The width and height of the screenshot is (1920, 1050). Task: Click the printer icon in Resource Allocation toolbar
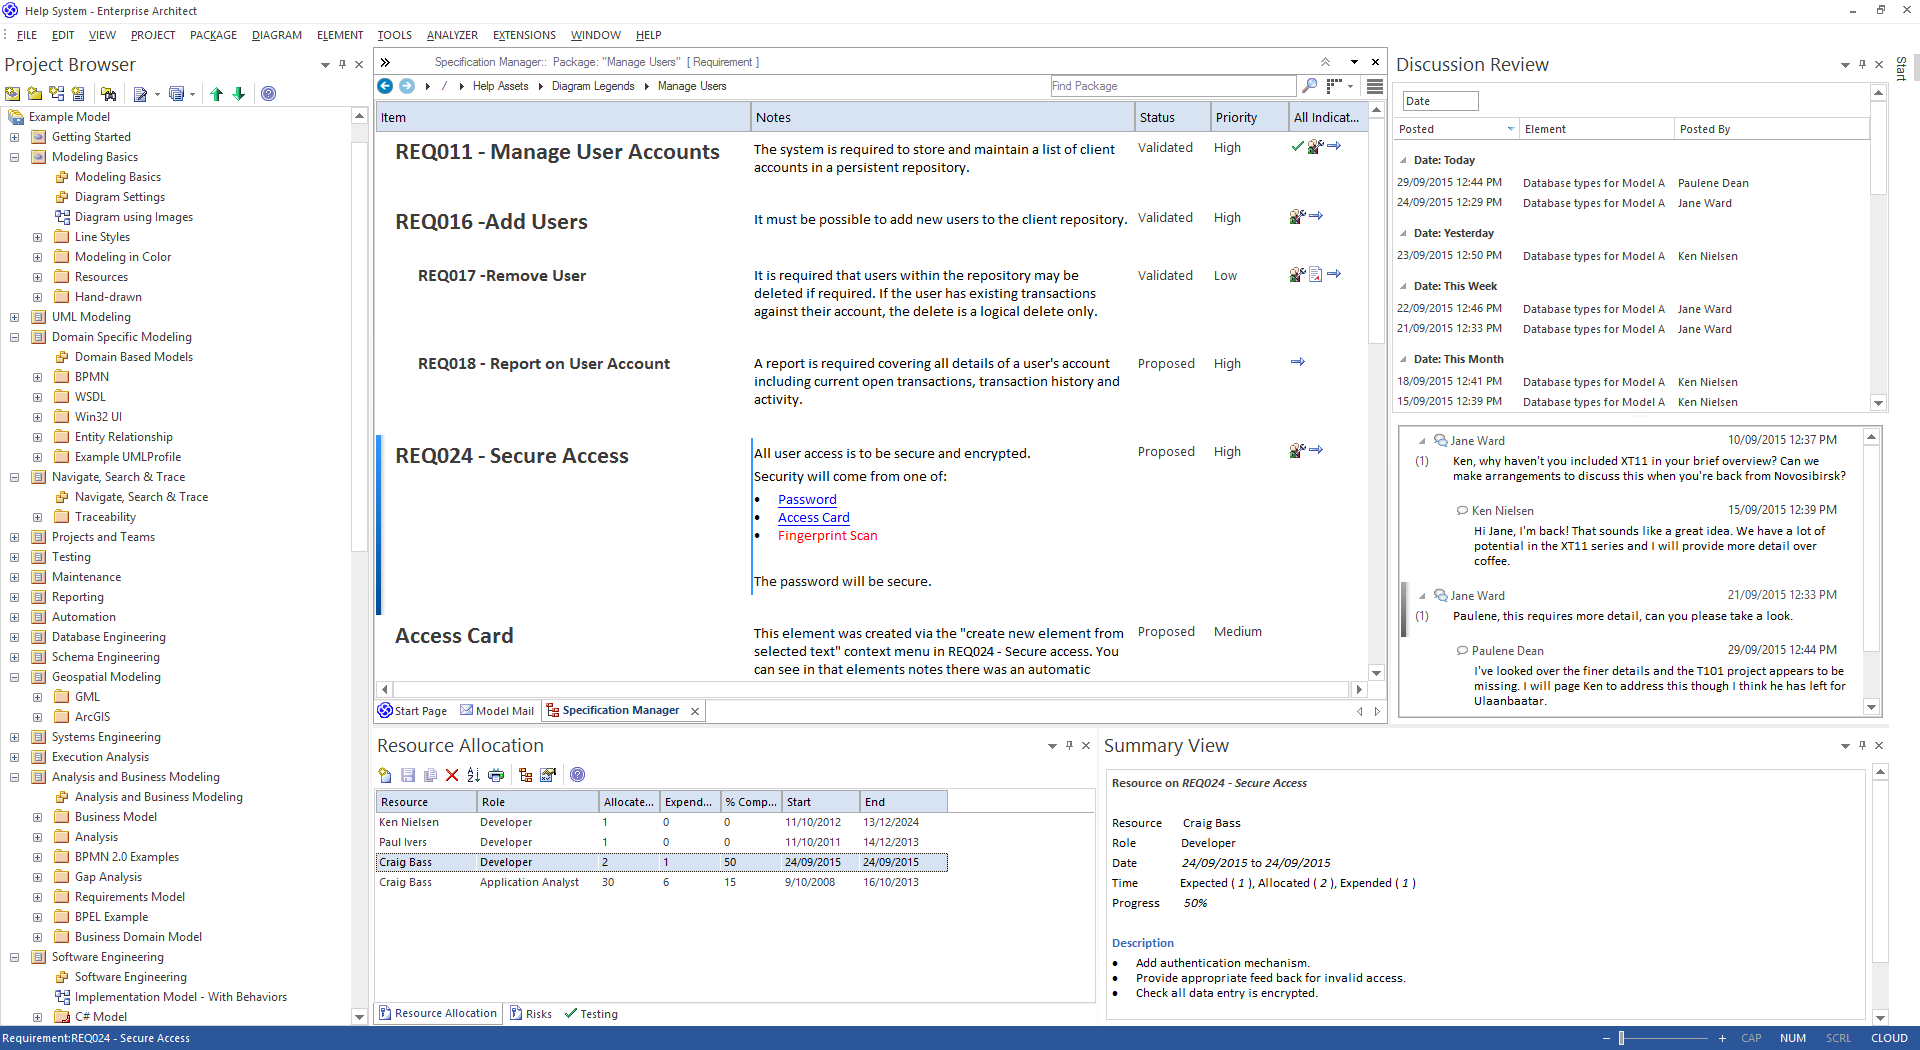pos(496,775)
